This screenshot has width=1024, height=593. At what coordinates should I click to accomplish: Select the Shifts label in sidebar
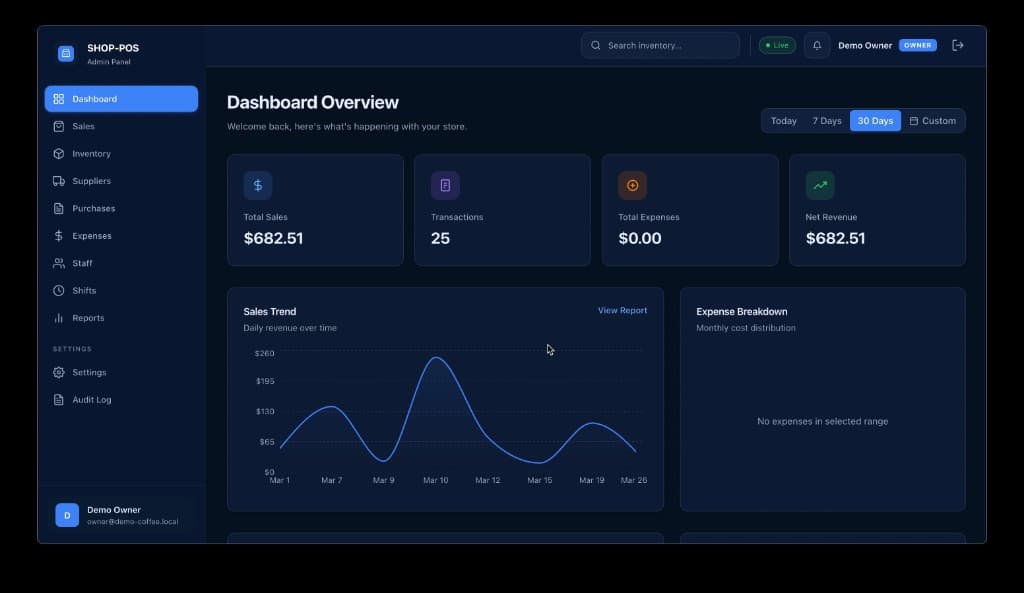(x=84, y=291)
